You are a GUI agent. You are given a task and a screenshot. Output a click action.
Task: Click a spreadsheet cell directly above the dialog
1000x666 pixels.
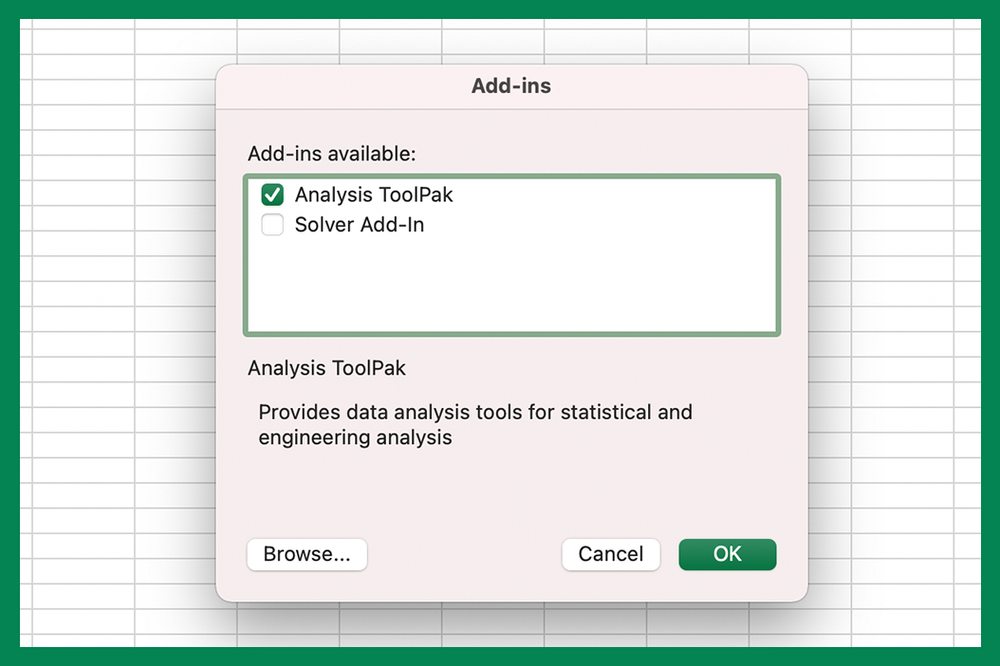pyautogui.click(x=492, y=40)
